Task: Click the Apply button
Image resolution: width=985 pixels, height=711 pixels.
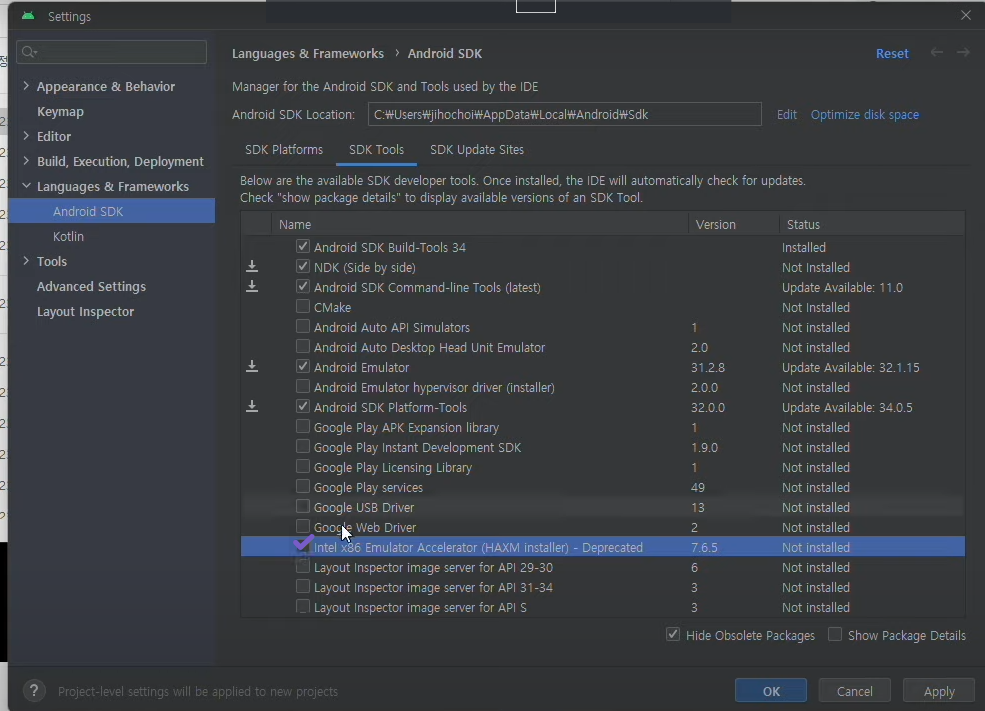Action: [x=939, y=691]
